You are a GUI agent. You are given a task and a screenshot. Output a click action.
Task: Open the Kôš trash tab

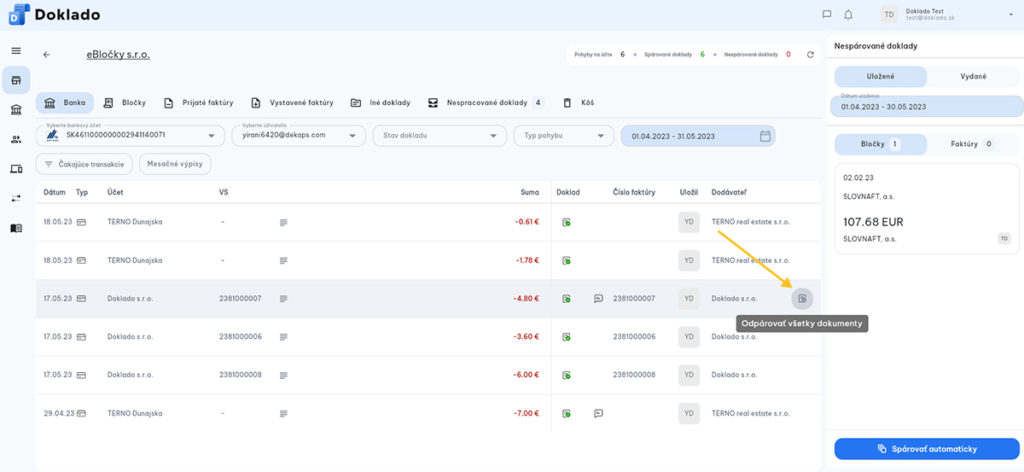[x=578, y=102]
